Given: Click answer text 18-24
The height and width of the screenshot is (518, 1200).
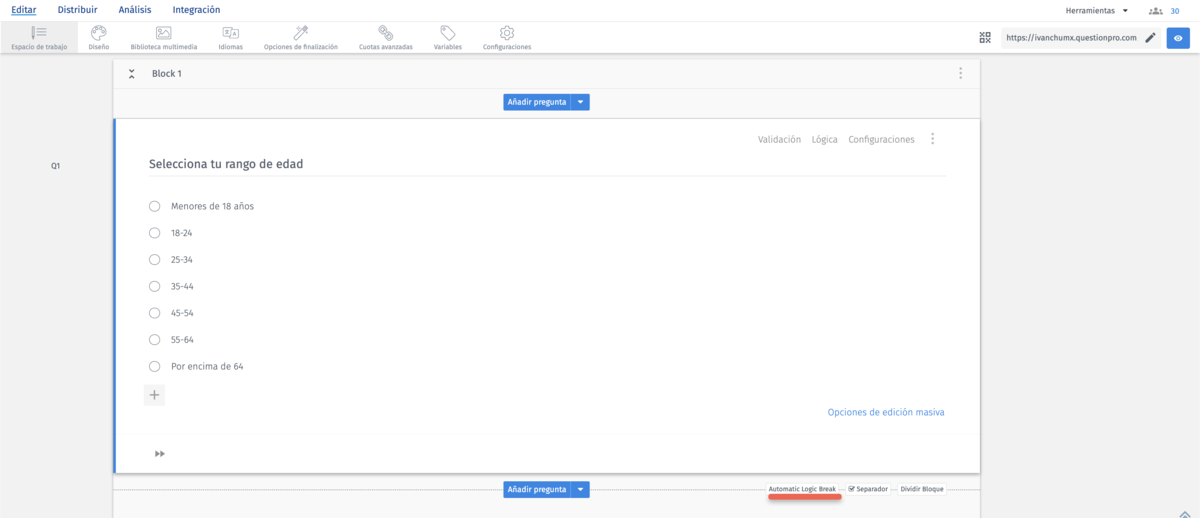Looking at the screenshot, I should click(182, 233).
